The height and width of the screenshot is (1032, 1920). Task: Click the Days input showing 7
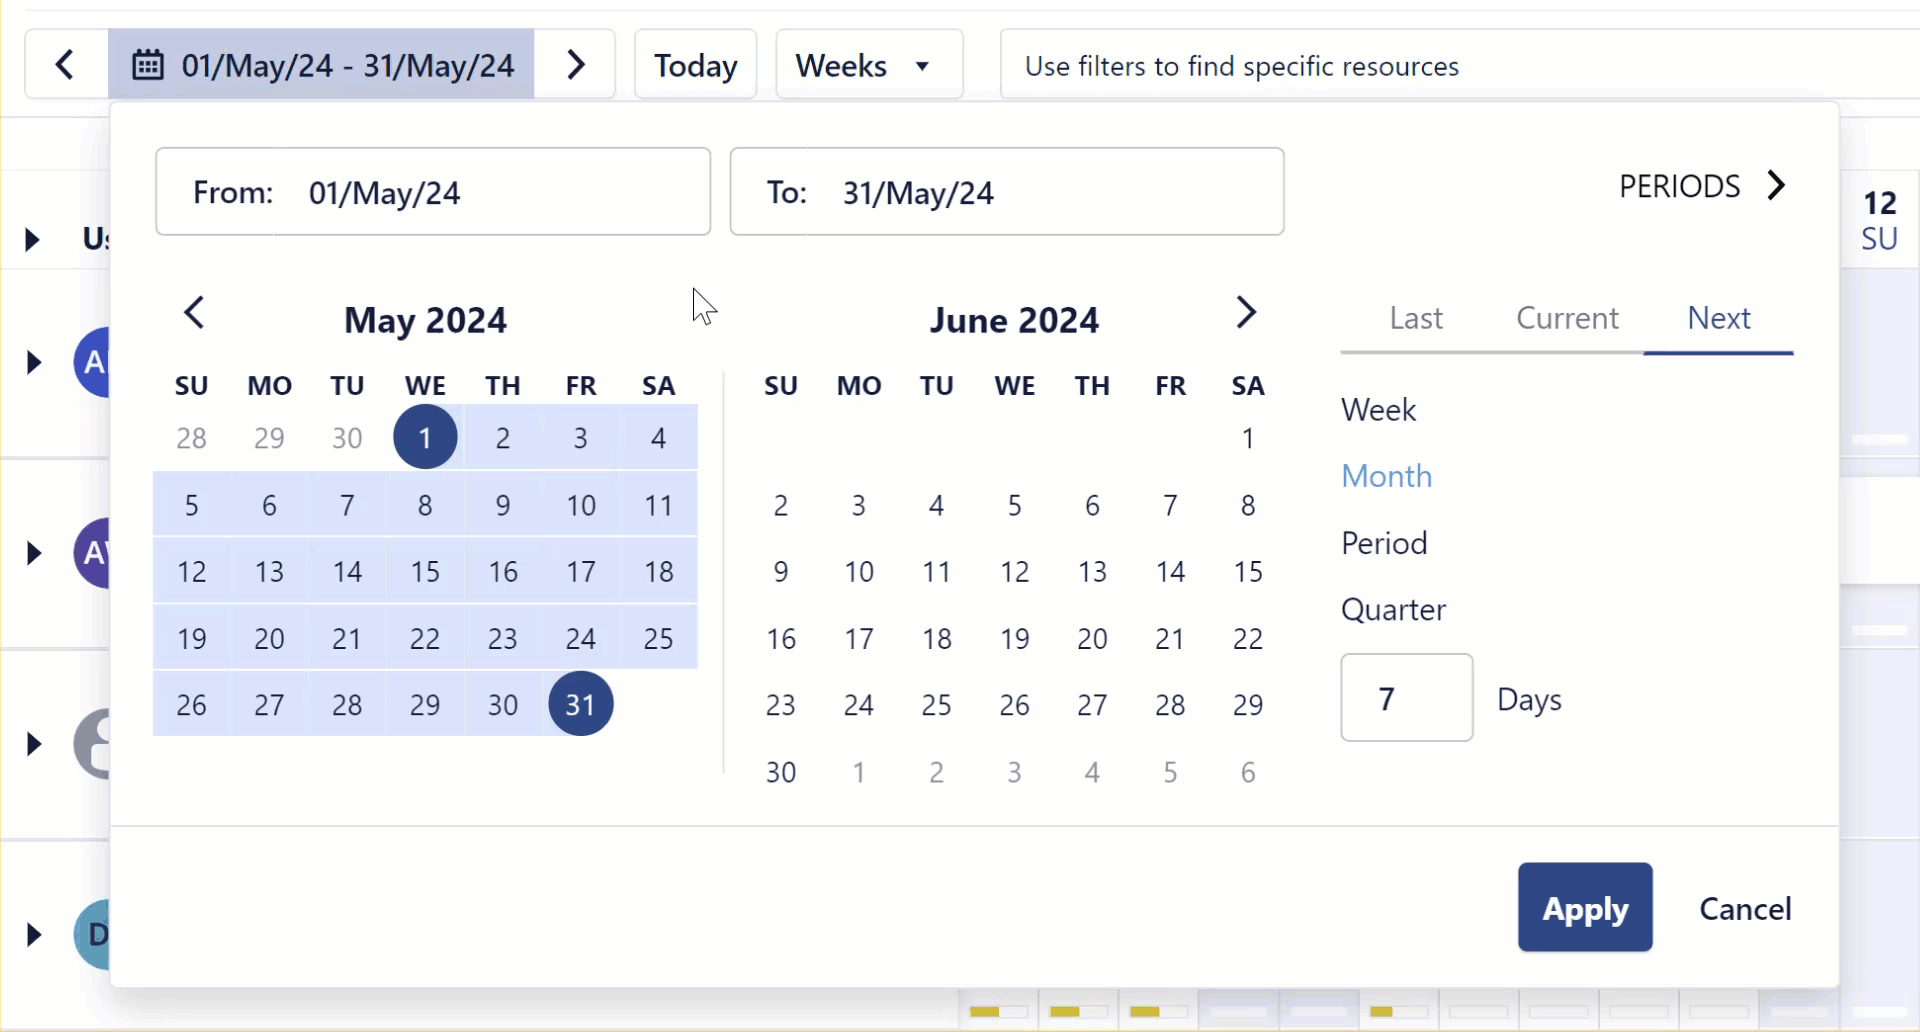click(1406, 697)
